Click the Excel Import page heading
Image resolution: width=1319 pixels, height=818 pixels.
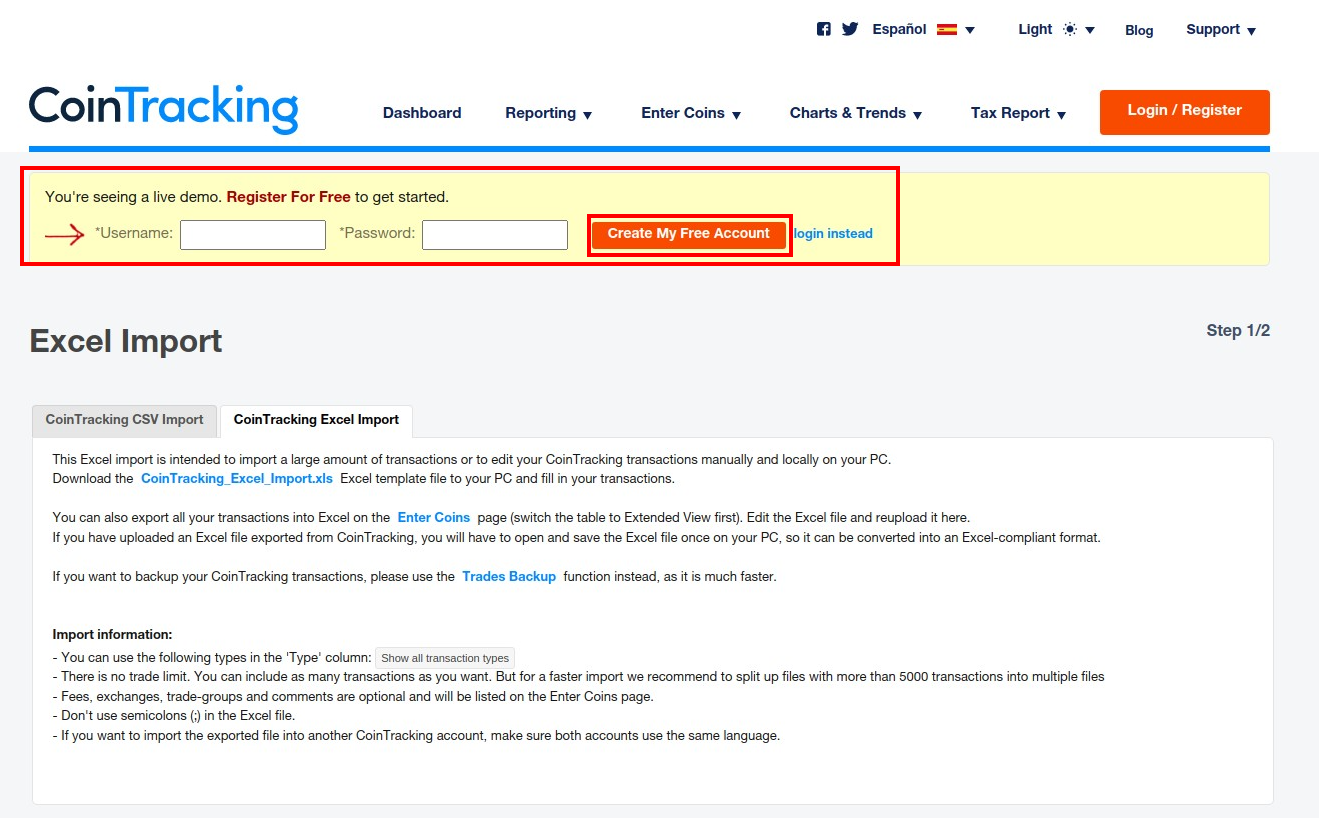(126, 341)
